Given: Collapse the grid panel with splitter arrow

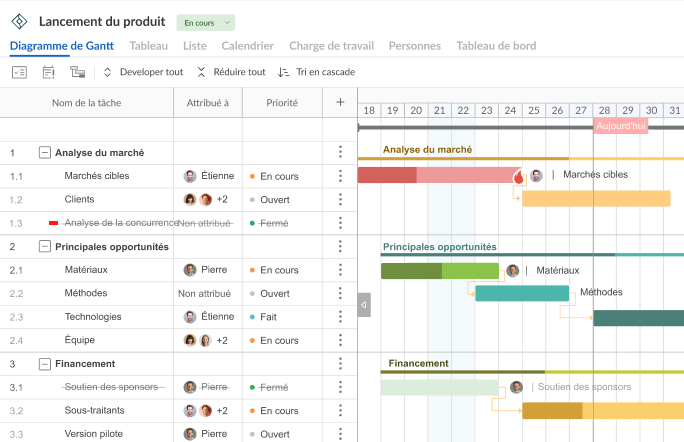Looking at the screenshot, I should pos(364,304).
